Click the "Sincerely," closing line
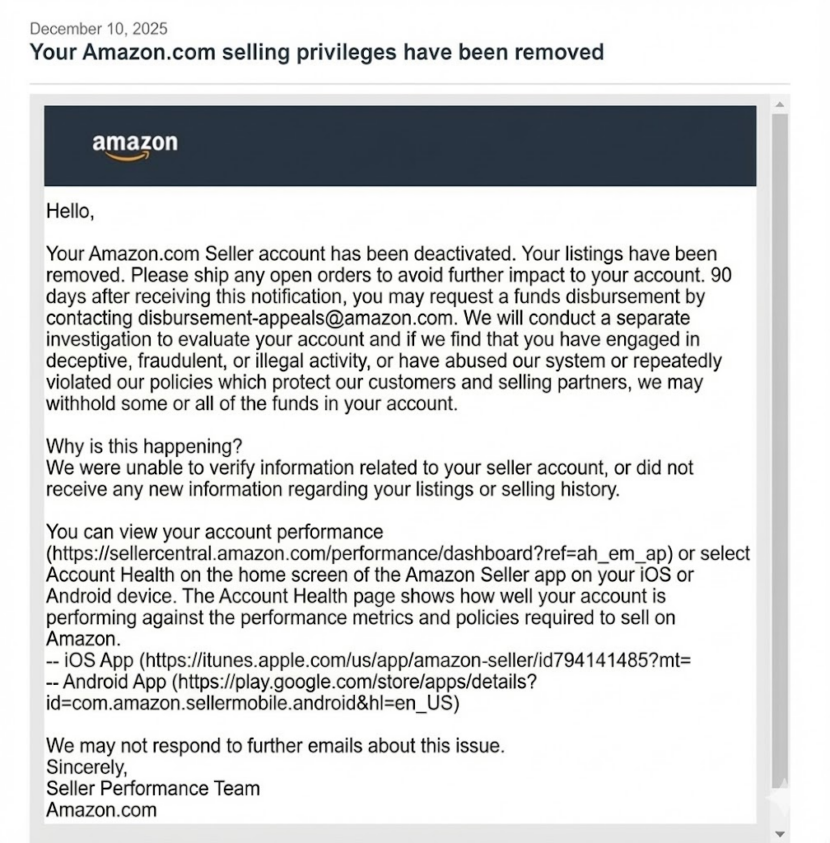 (87, 767)
